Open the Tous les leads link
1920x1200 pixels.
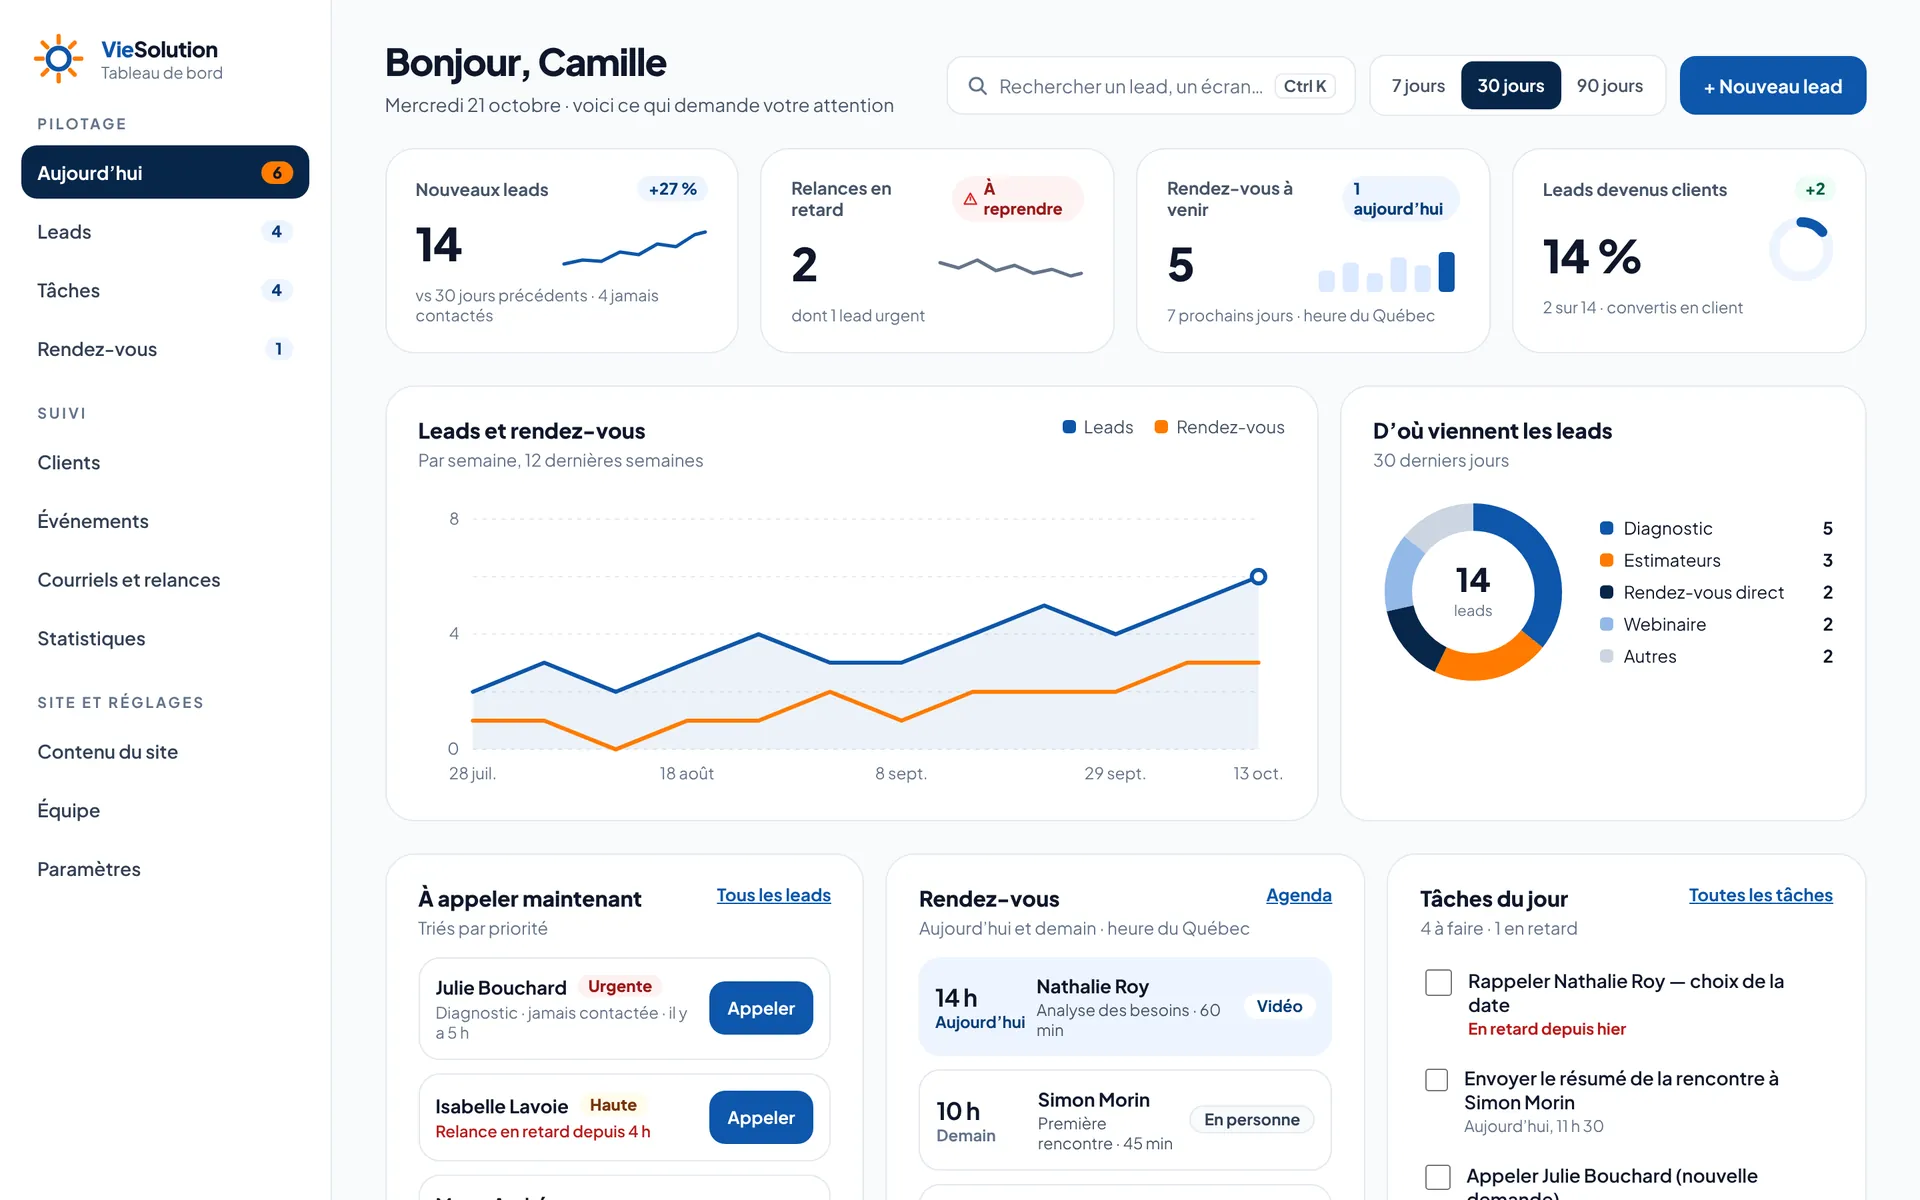[x=773, y=895]
